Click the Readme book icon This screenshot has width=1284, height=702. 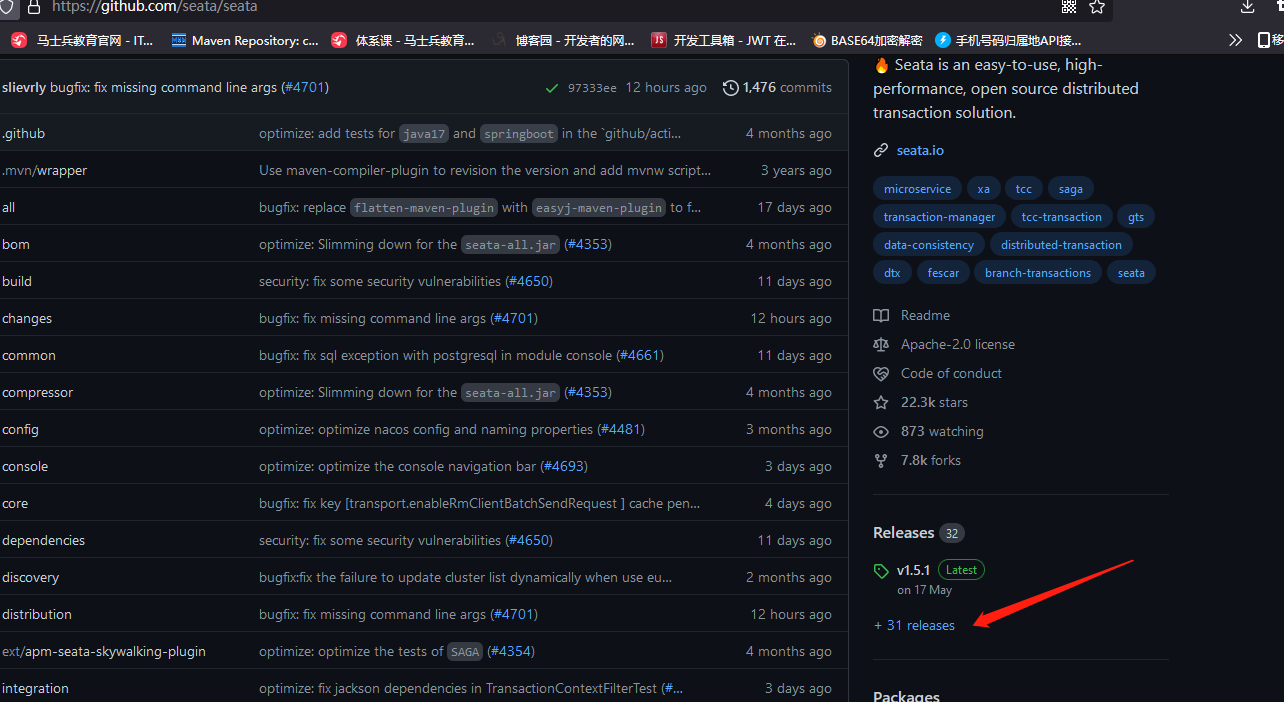point(881,315)
